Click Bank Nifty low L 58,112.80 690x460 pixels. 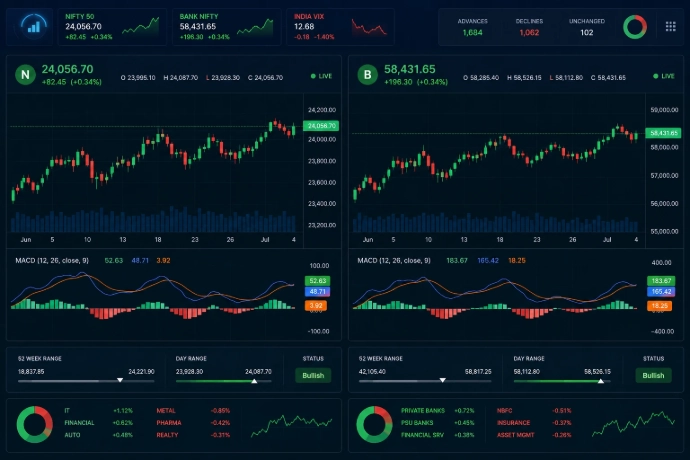point(566,78)
